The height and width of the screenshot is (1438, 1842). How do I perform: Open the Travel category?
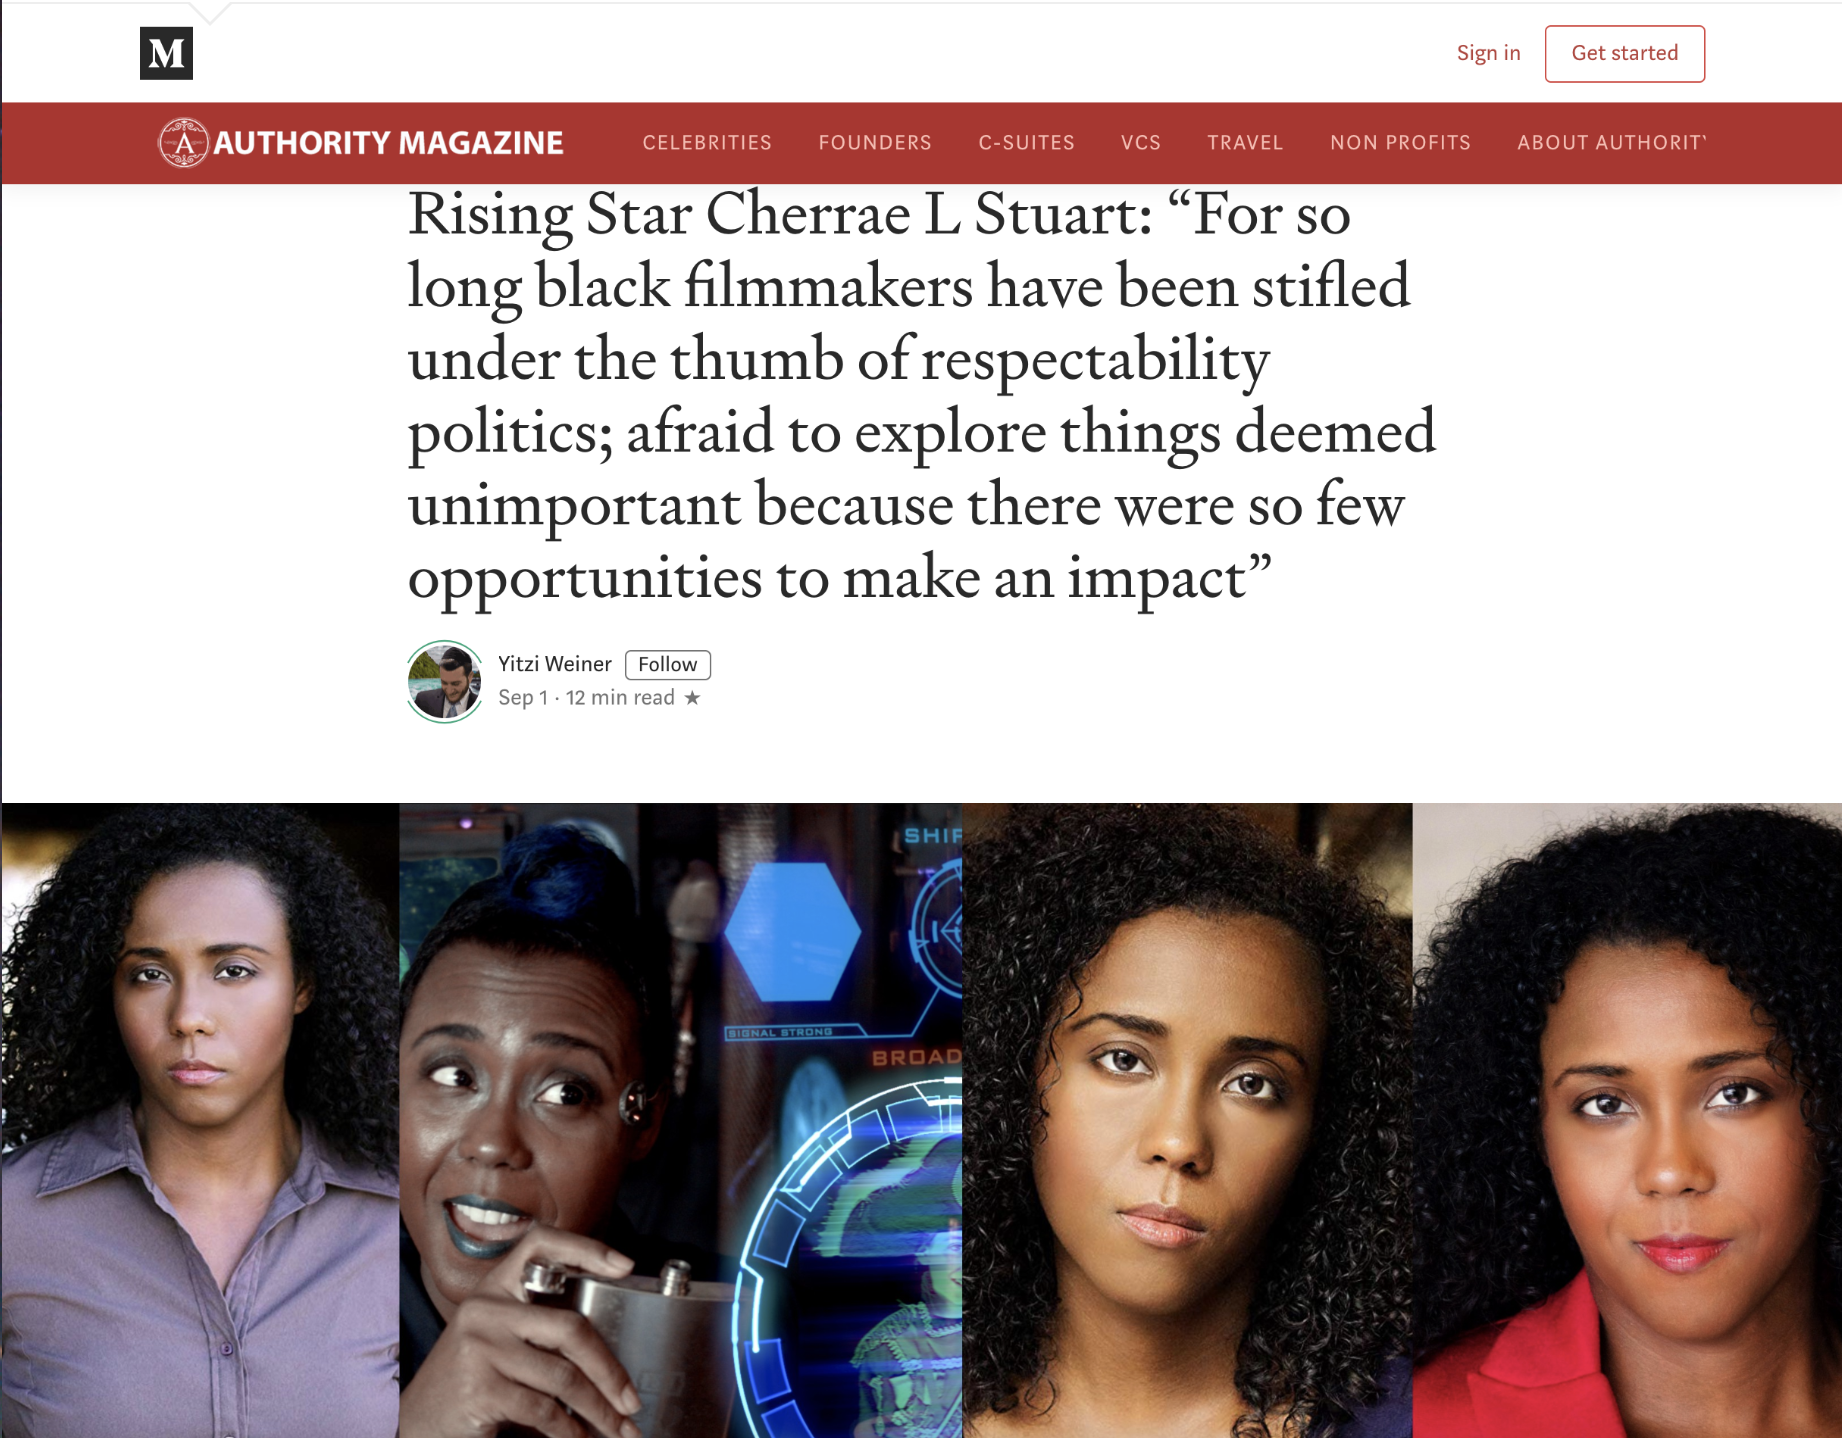pyautogui.click(x=1245, y=142)
